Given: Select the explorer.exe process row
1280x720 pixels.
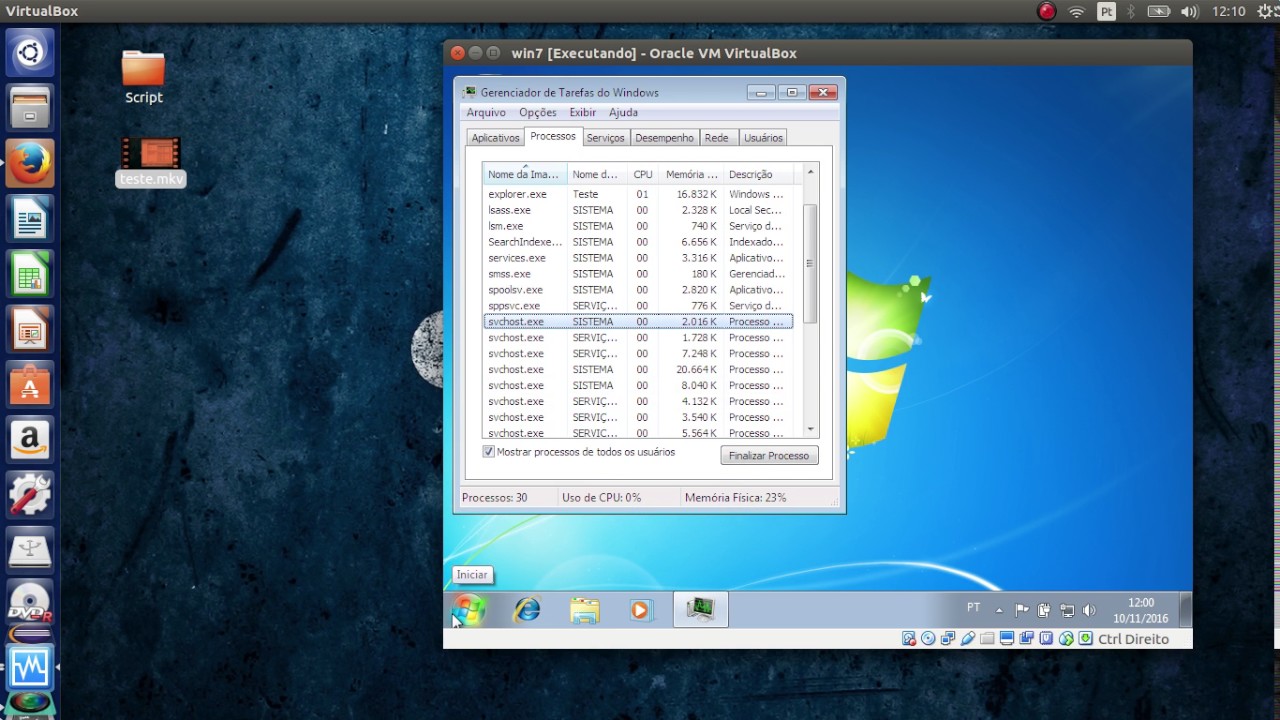Looking at the screenshot, I should pos(638,194).
